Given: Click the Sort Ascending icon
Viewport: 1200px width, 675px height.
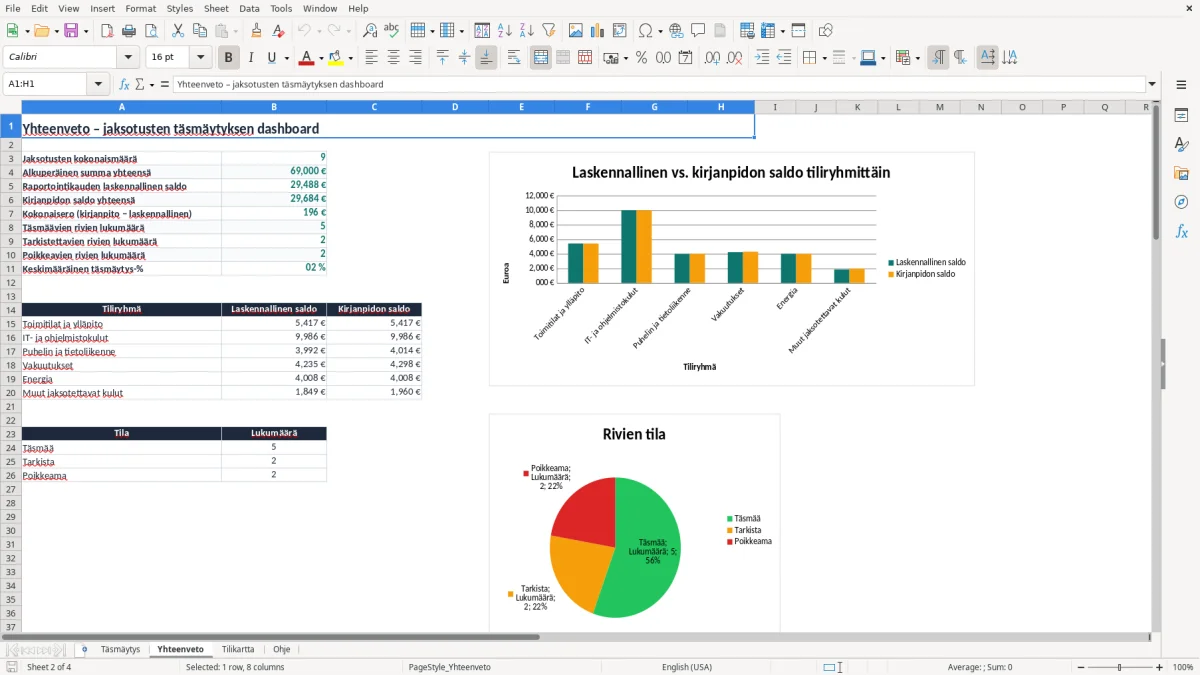Looking at the screenshot, I should [505, 31].
